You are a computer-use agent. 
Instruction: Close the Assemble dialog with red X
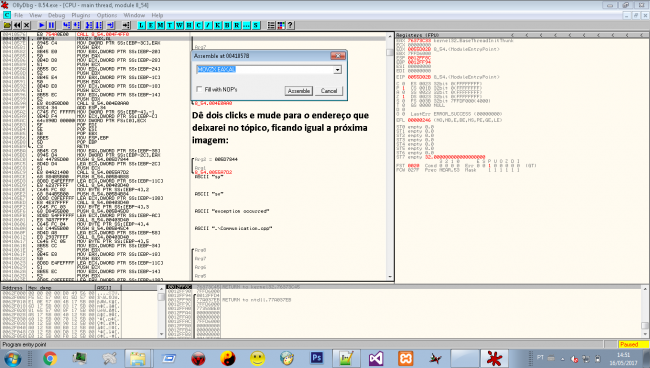338,56
